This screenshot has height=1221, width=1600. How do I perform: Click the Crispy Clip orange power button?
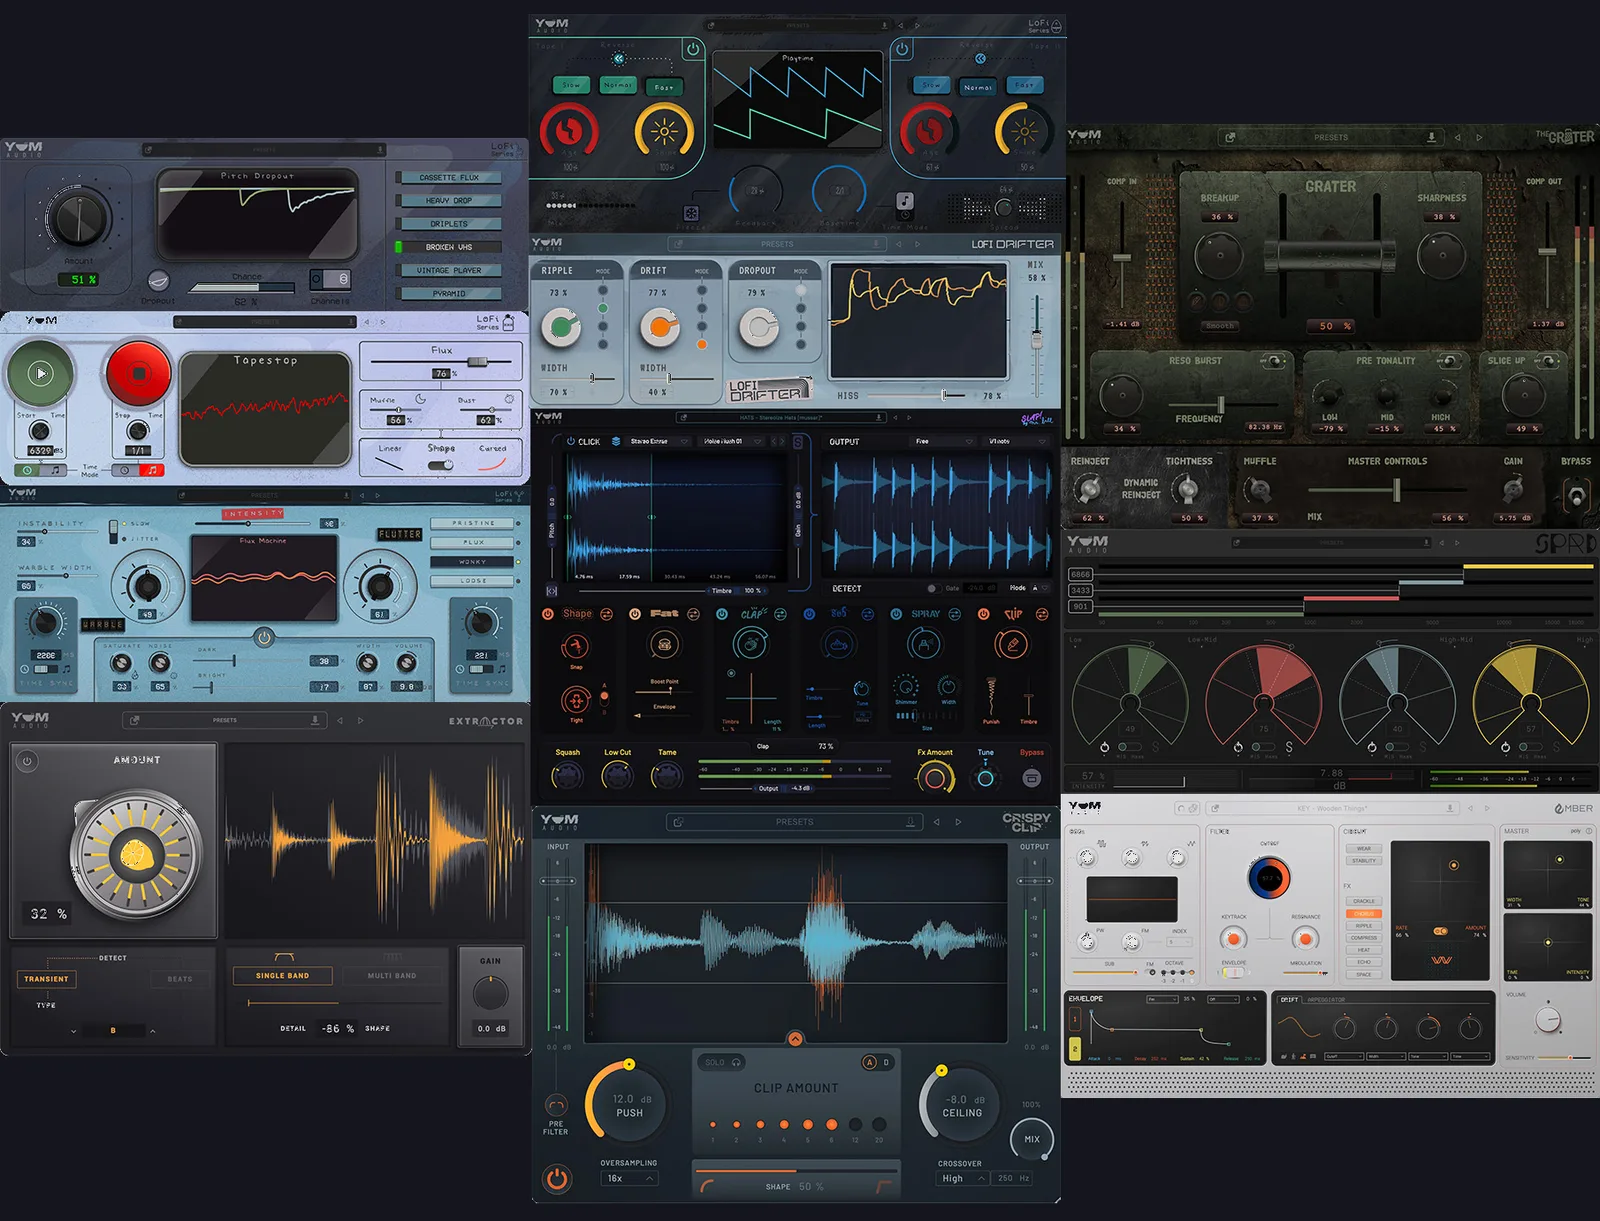(557, 1179)
